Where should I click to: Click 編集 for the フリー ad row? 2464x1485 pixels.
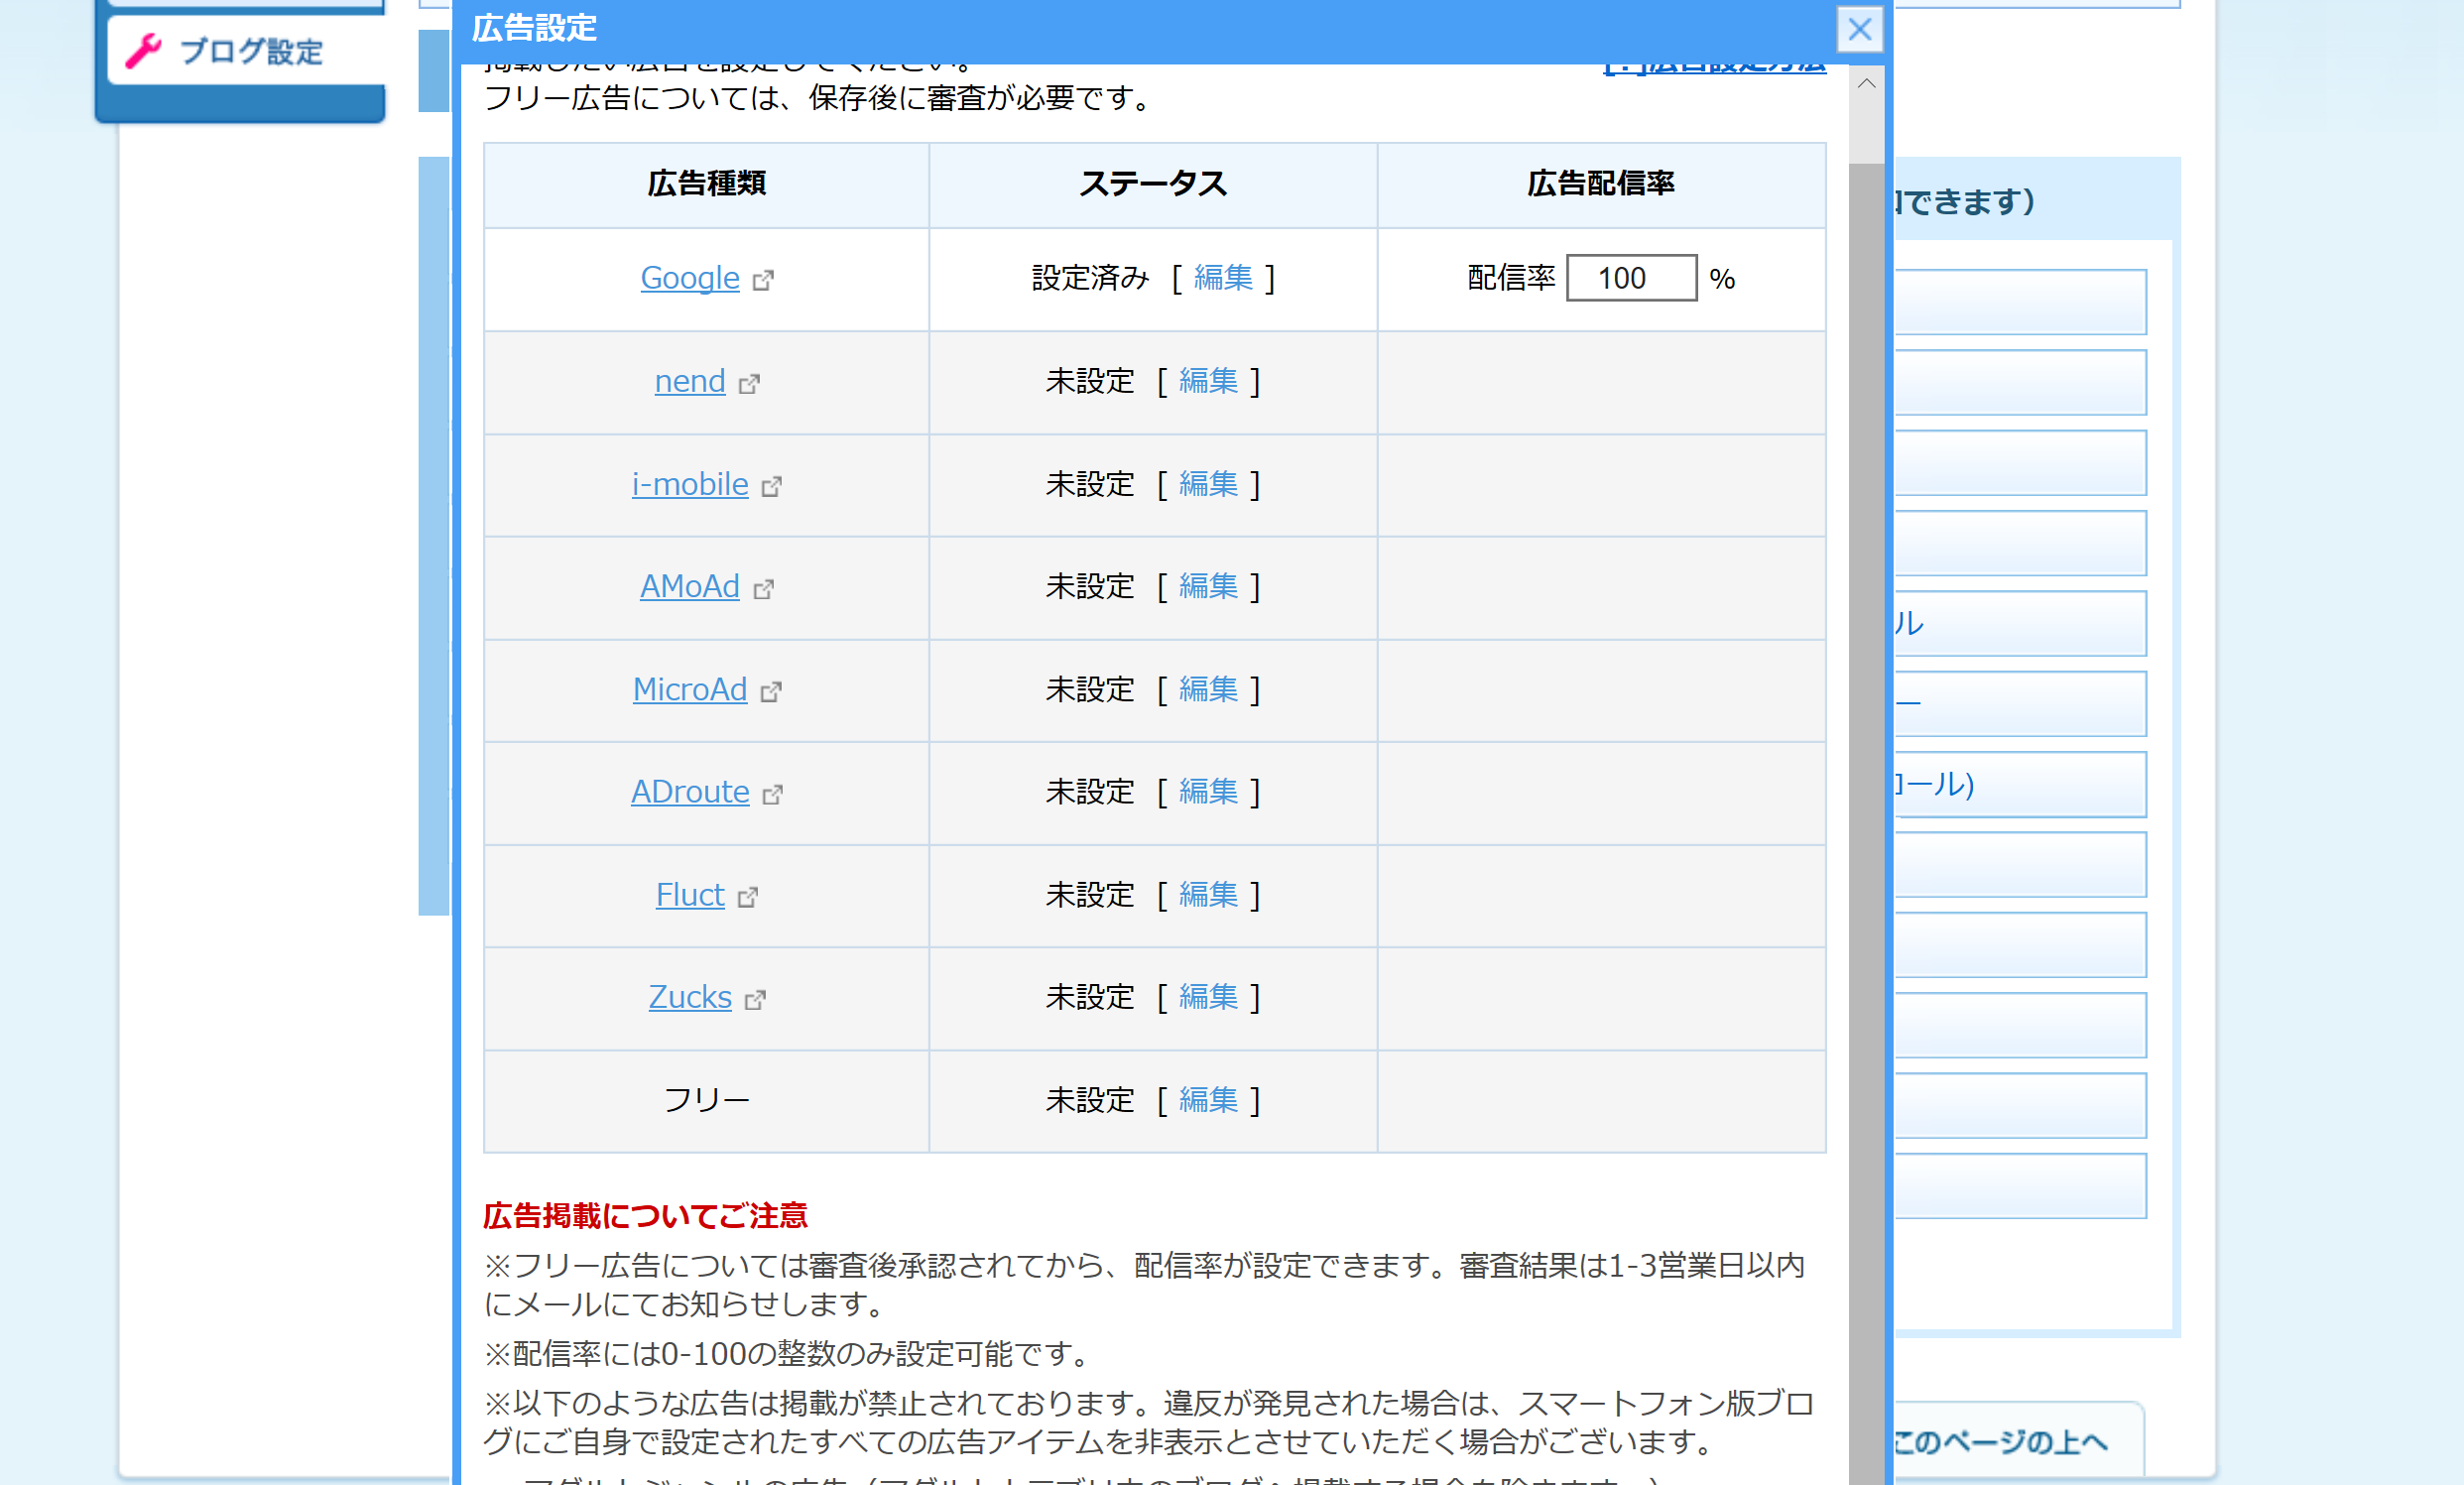[1207, 1100]
